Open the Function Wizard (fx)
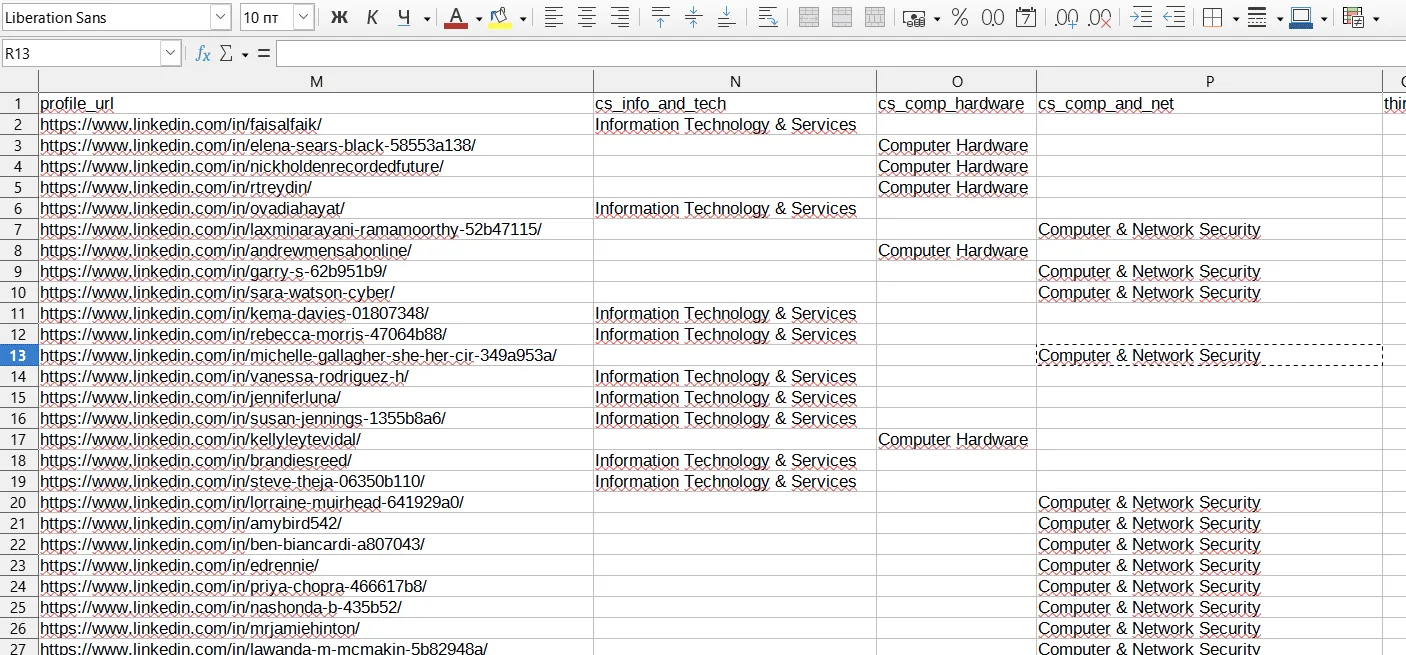Image resolution: width=1406 pixels, height=655 pixels. [203, 54]
